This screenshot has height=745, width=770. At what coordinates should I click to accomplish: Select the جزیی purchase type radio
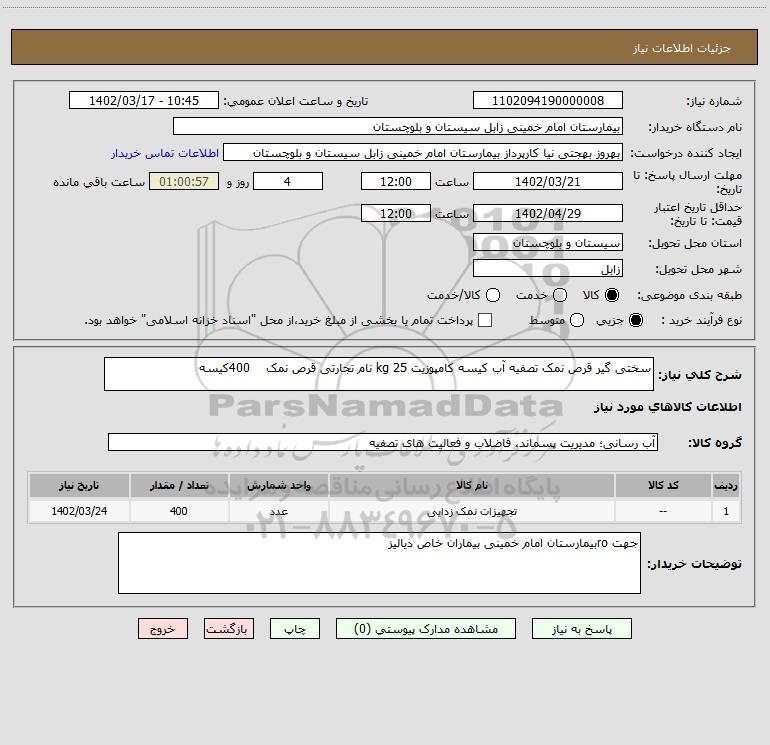pyautogui.click(x=636, y=320)
